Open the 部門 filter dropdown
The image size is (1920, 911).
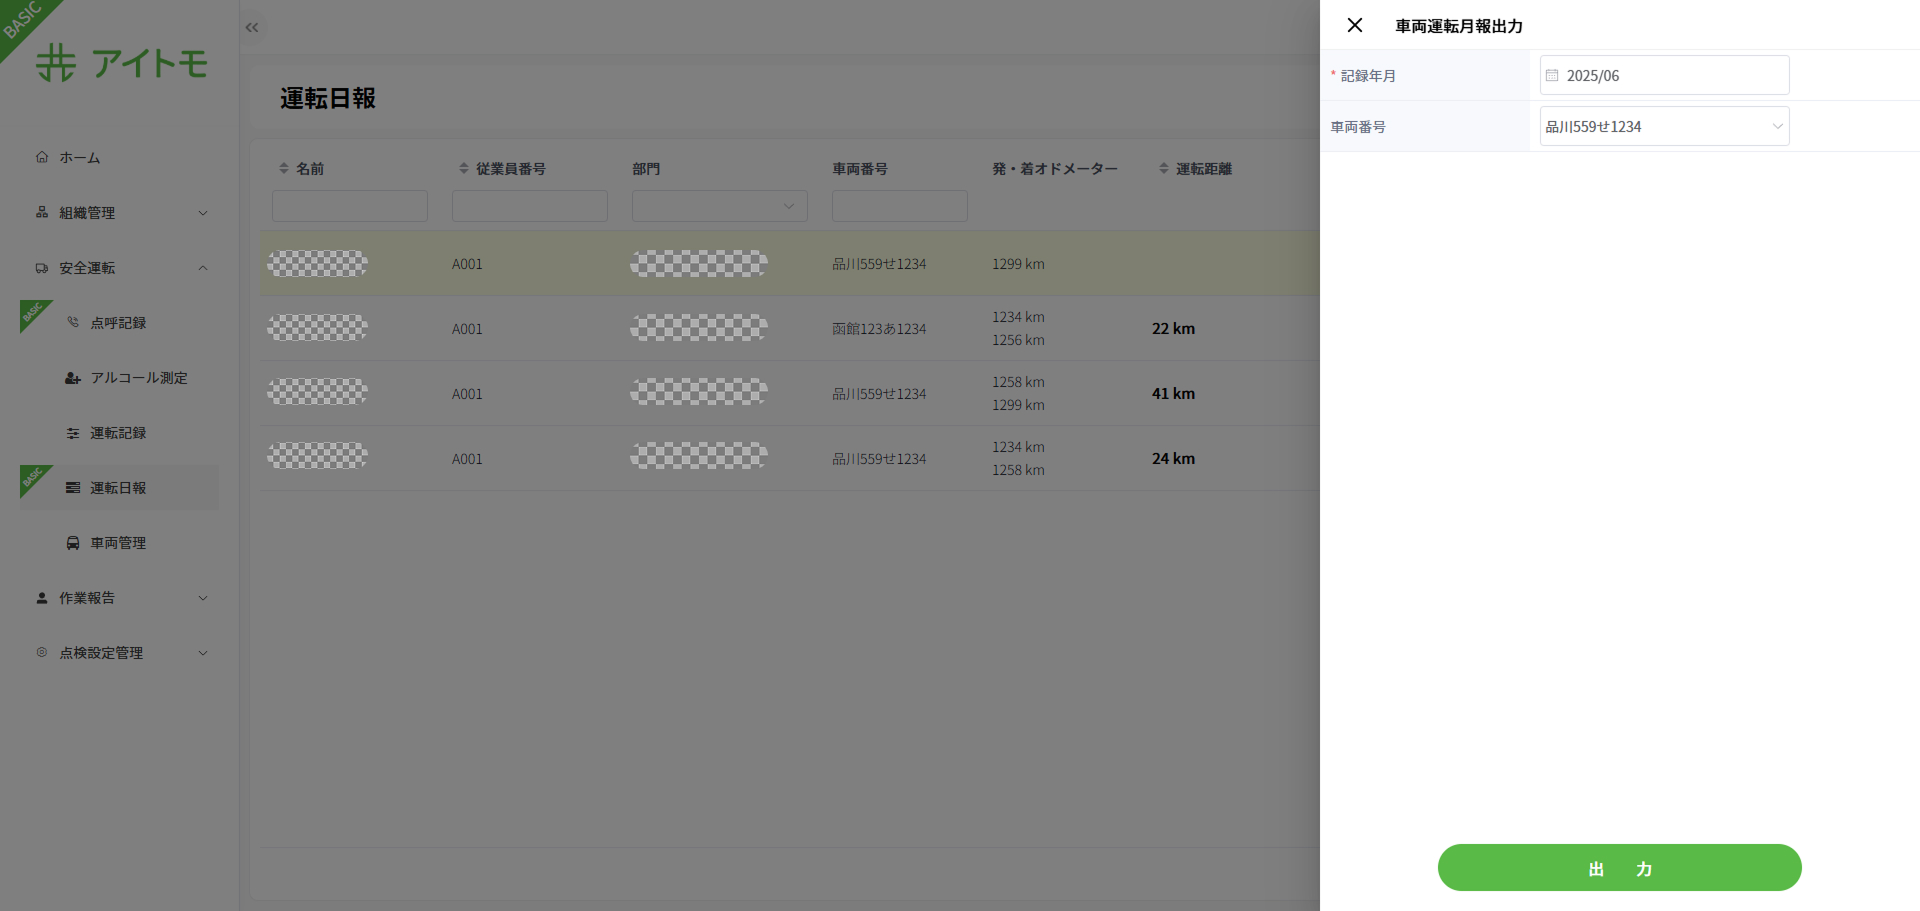click(x=719, y=206)
